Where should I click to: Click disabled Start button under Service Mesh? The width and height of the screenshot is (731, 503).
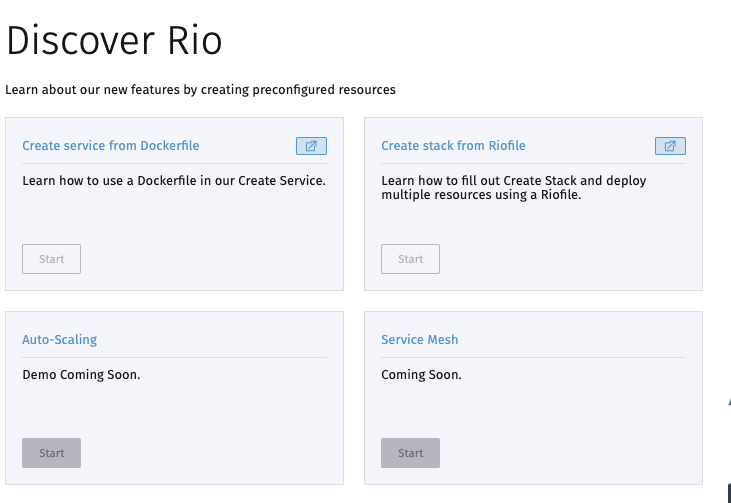point(410,453)
